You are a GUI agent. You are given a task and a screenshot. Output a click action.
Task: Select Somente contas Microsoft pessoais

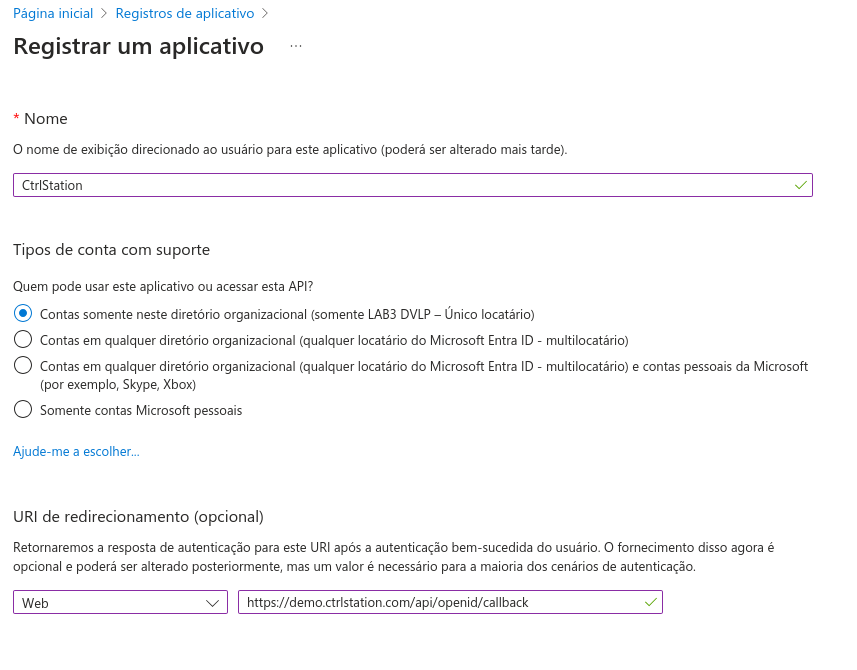pos(23,410)
